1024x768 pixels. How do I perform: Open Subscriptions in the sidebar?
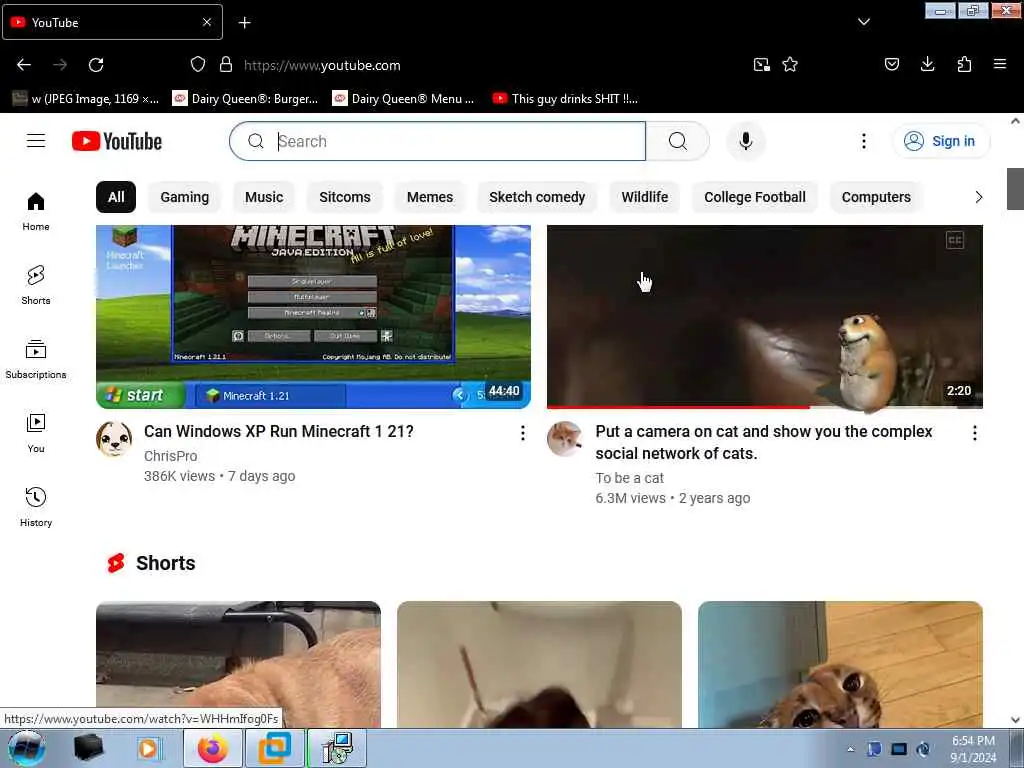coord(36,359)
